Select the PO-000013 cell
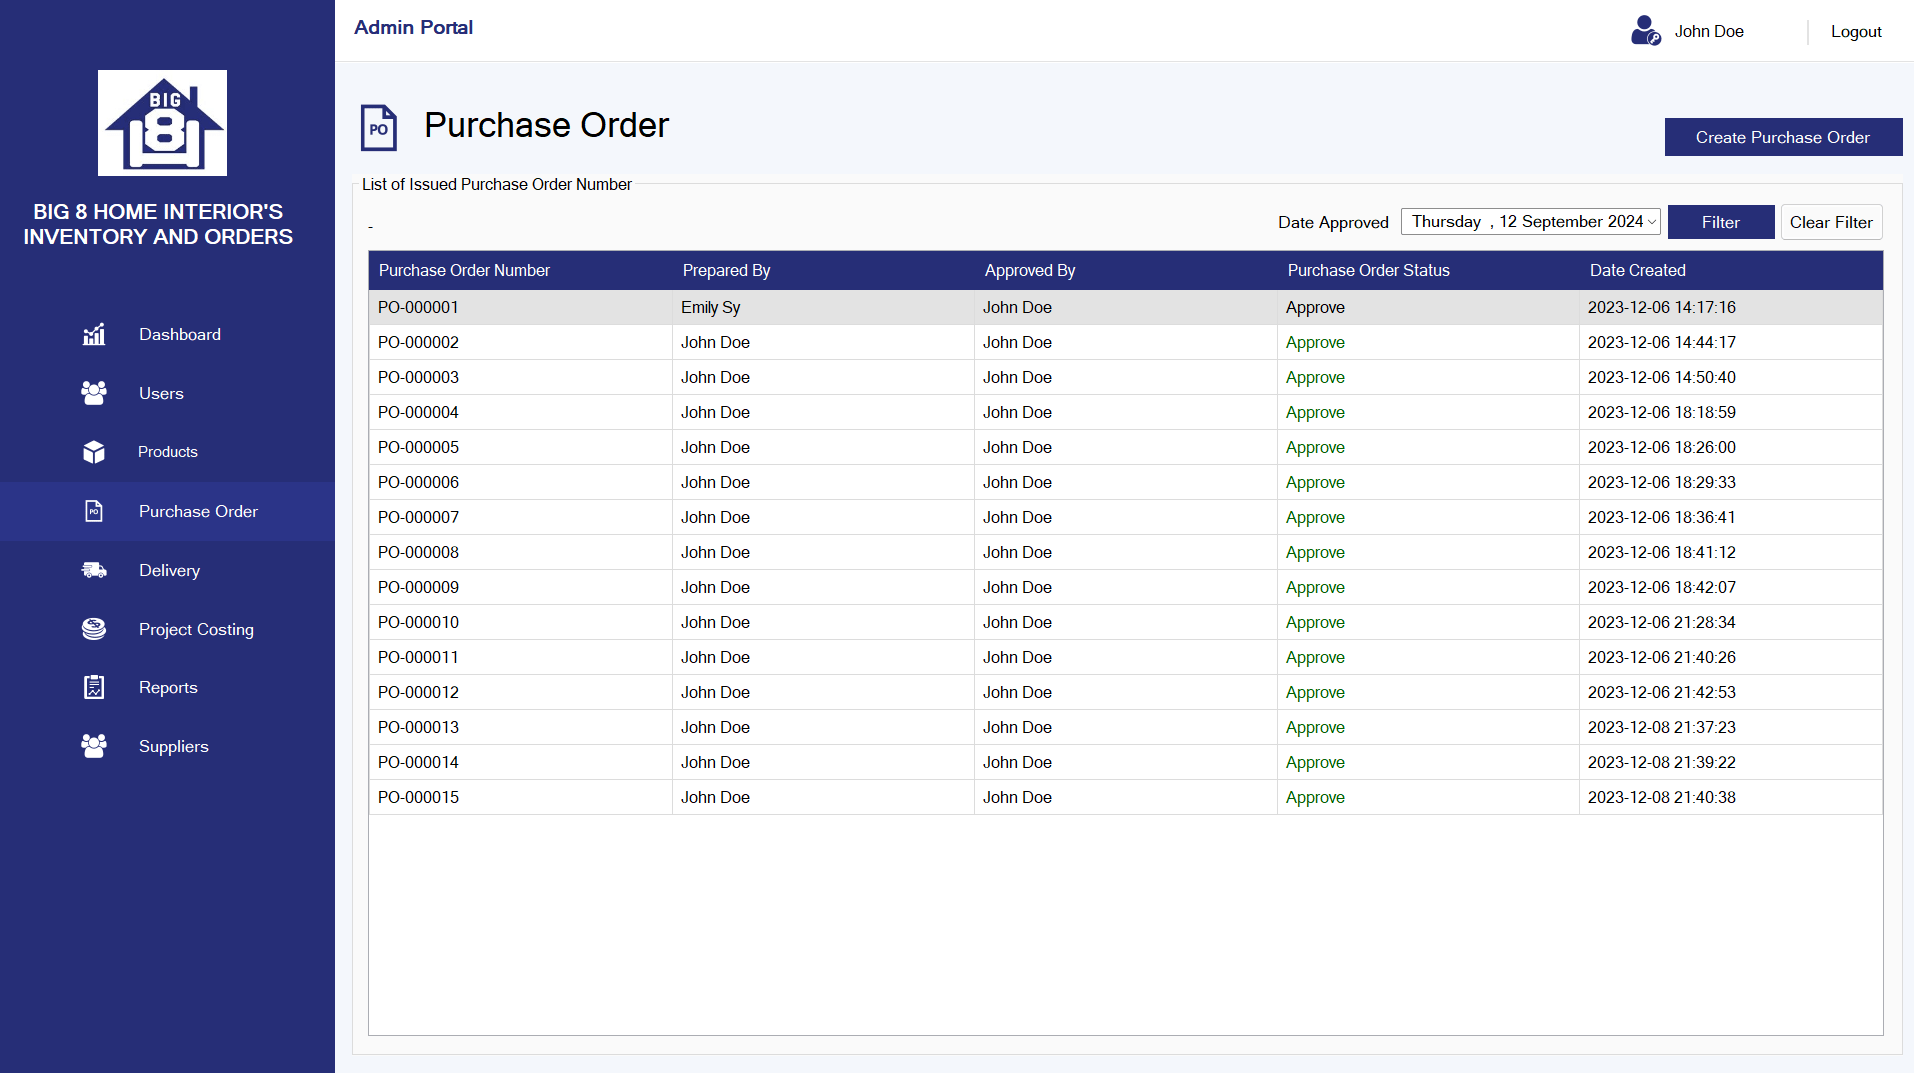1914x1073 pixels. pos(520,727)
